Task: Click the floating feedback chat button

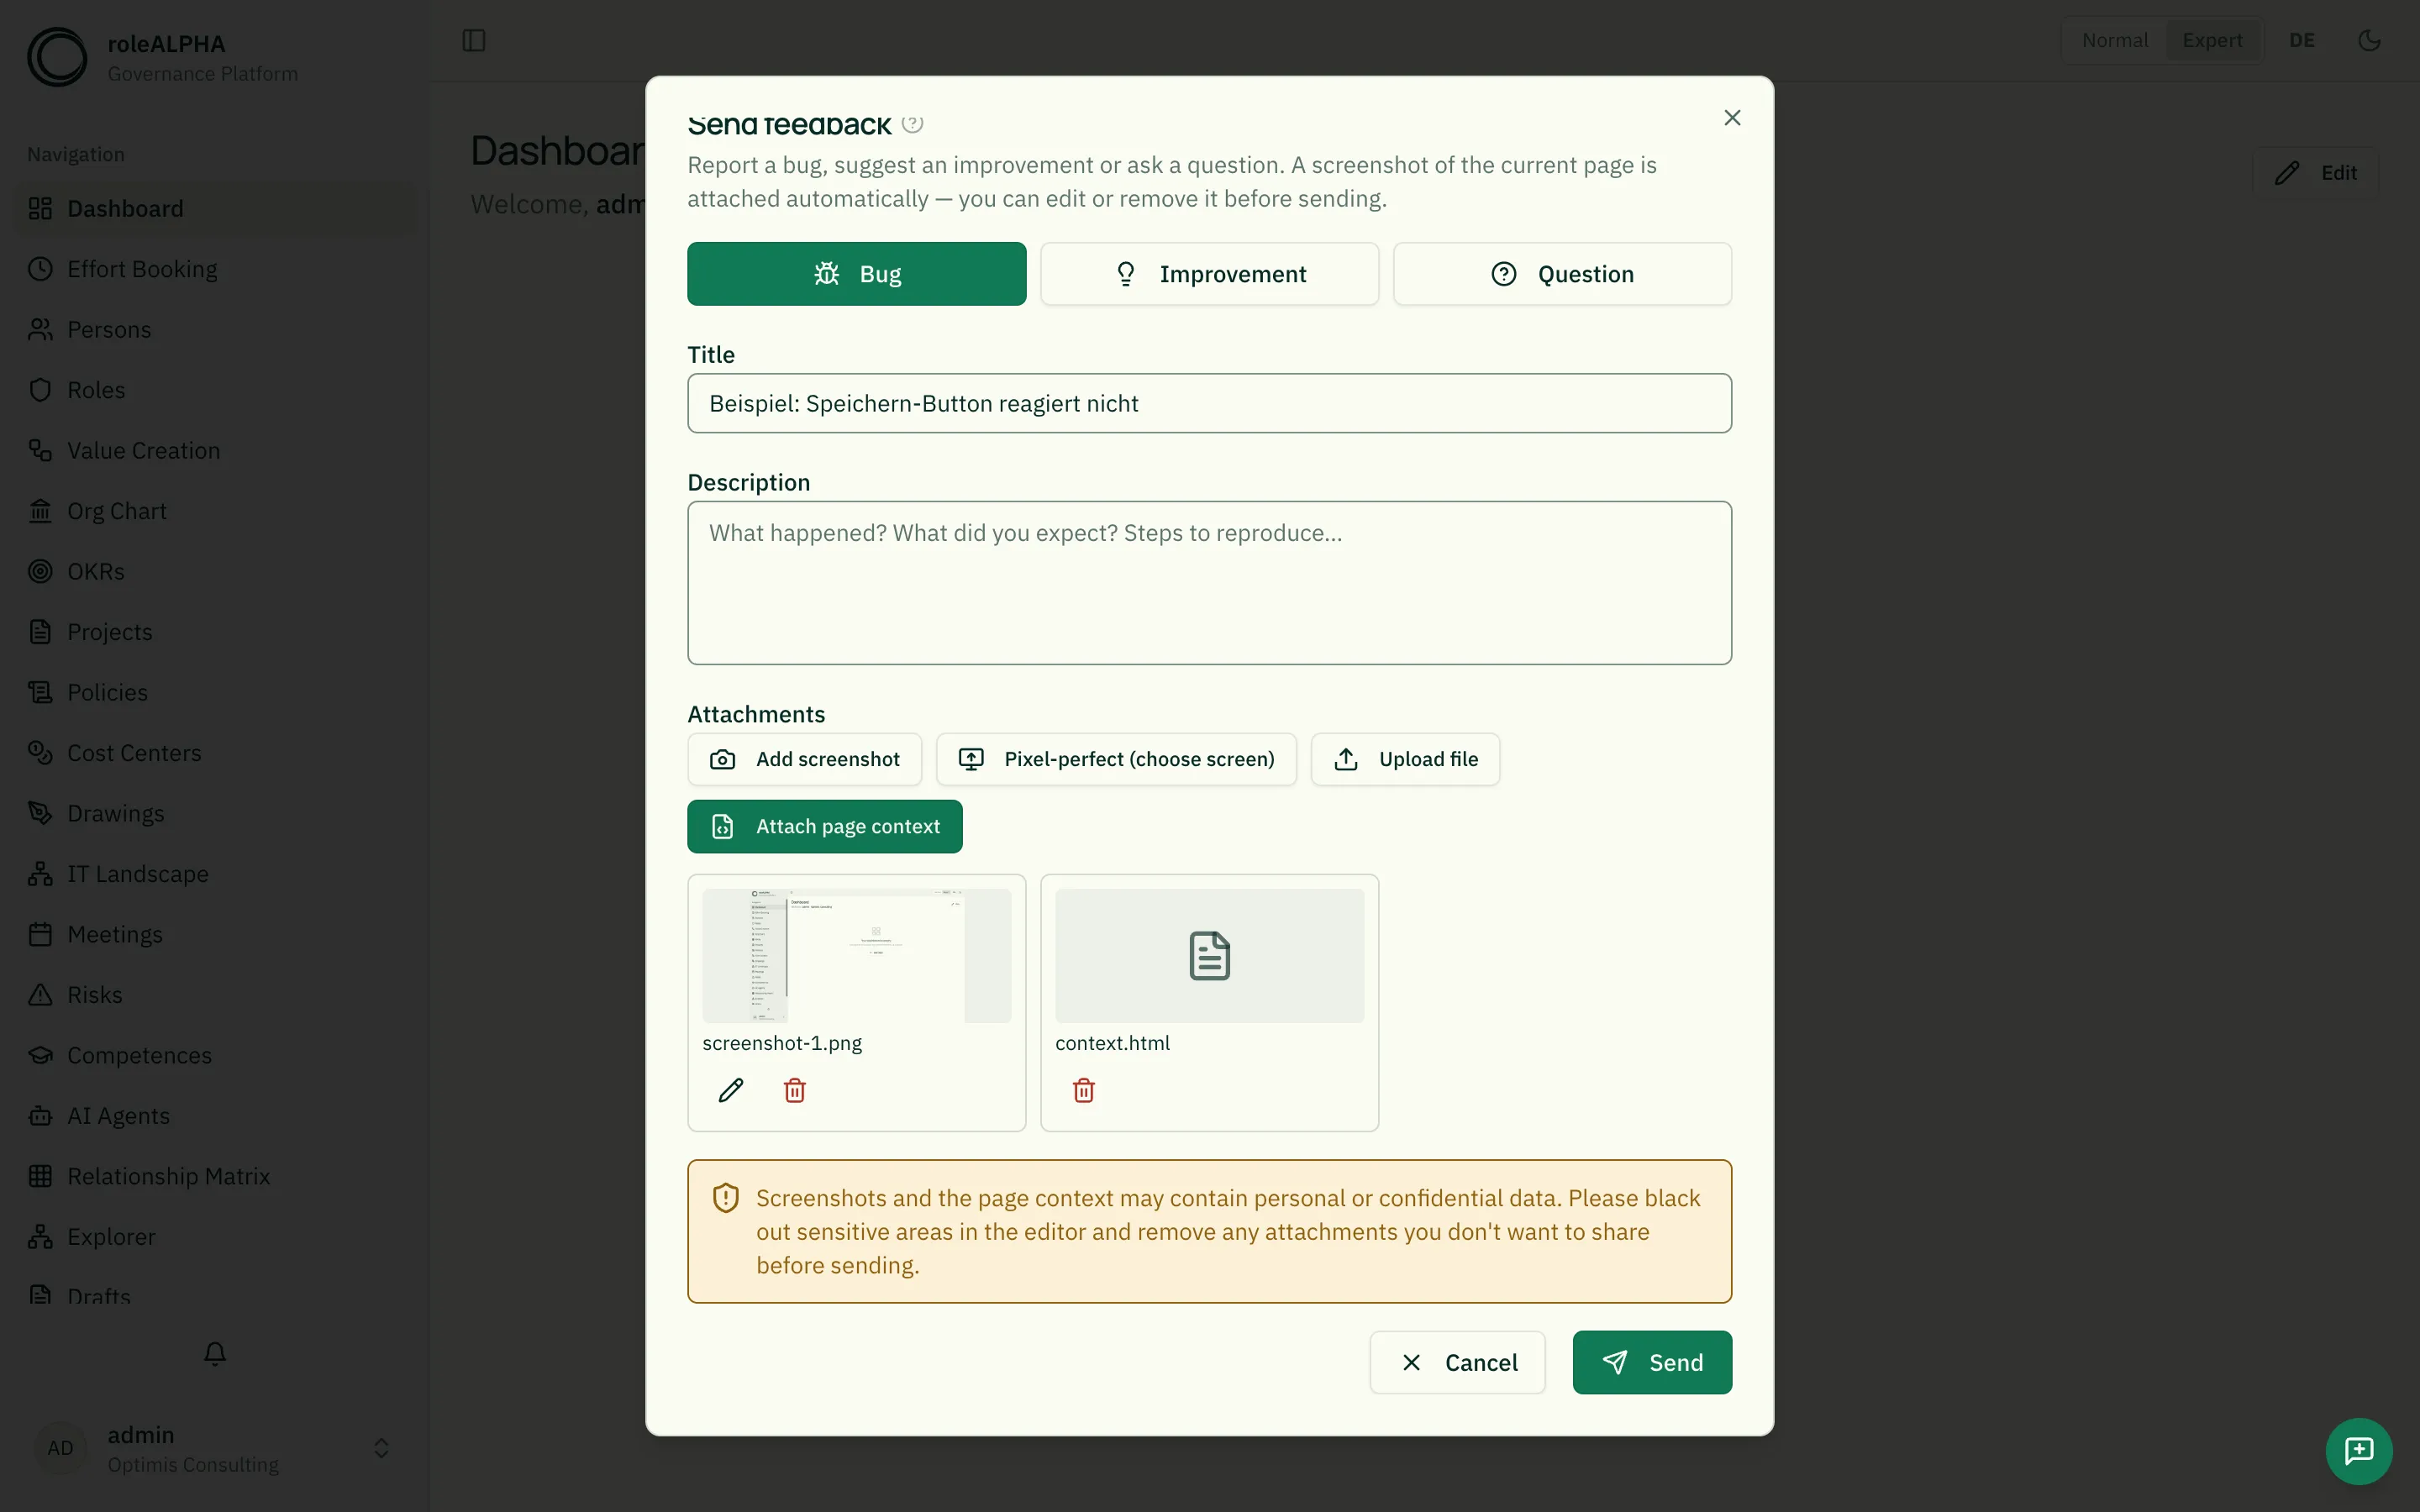Action: [x=2359, y=1451]
